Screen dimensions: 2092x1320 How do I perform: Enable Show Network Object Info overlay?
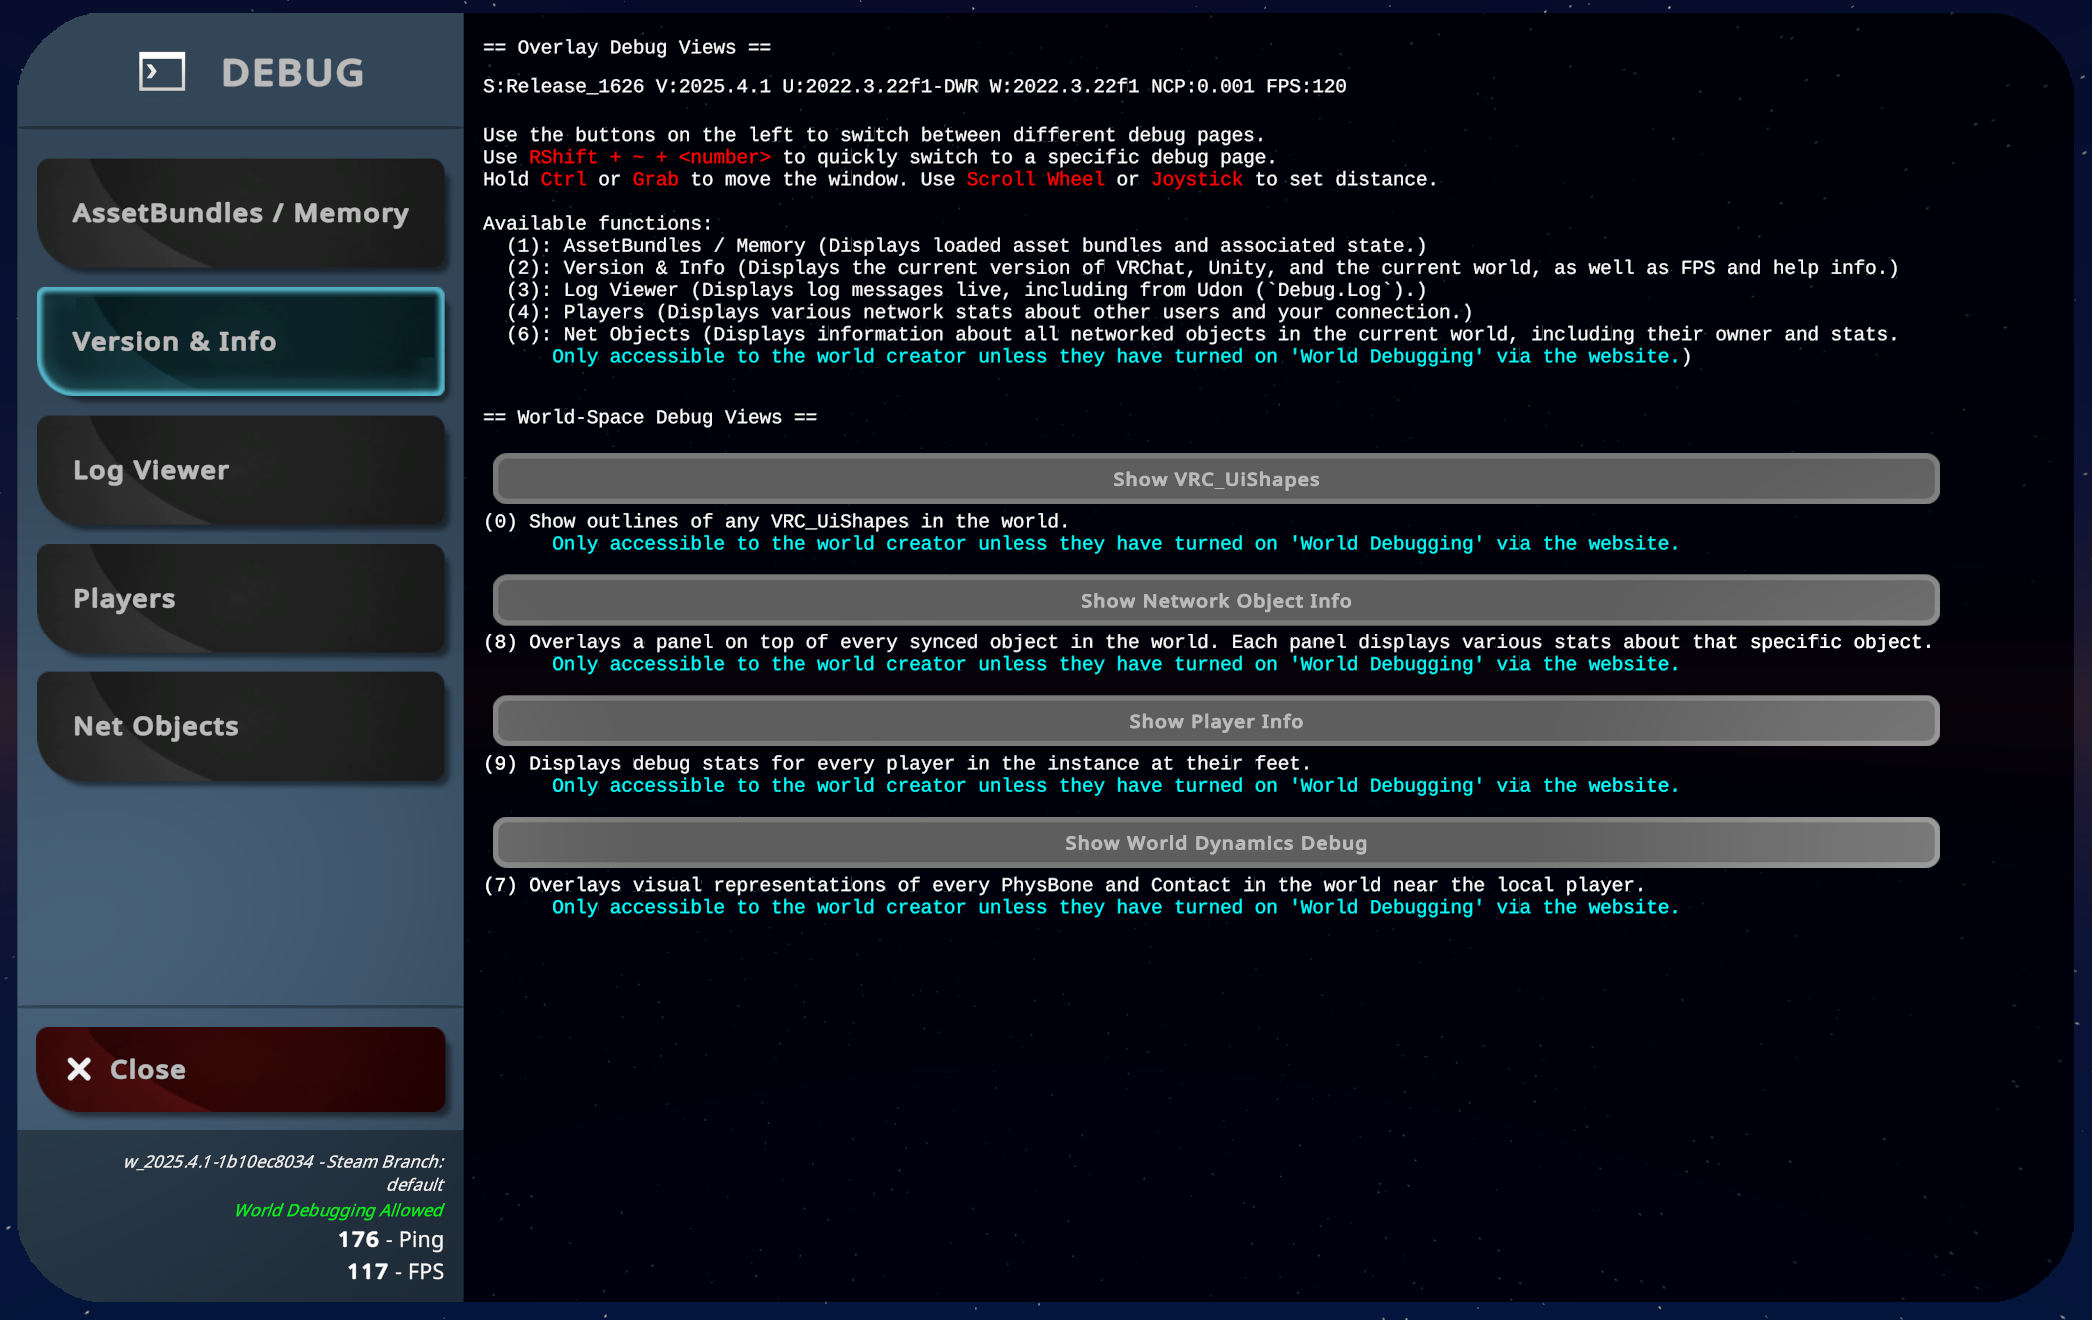pos(1215,601)
